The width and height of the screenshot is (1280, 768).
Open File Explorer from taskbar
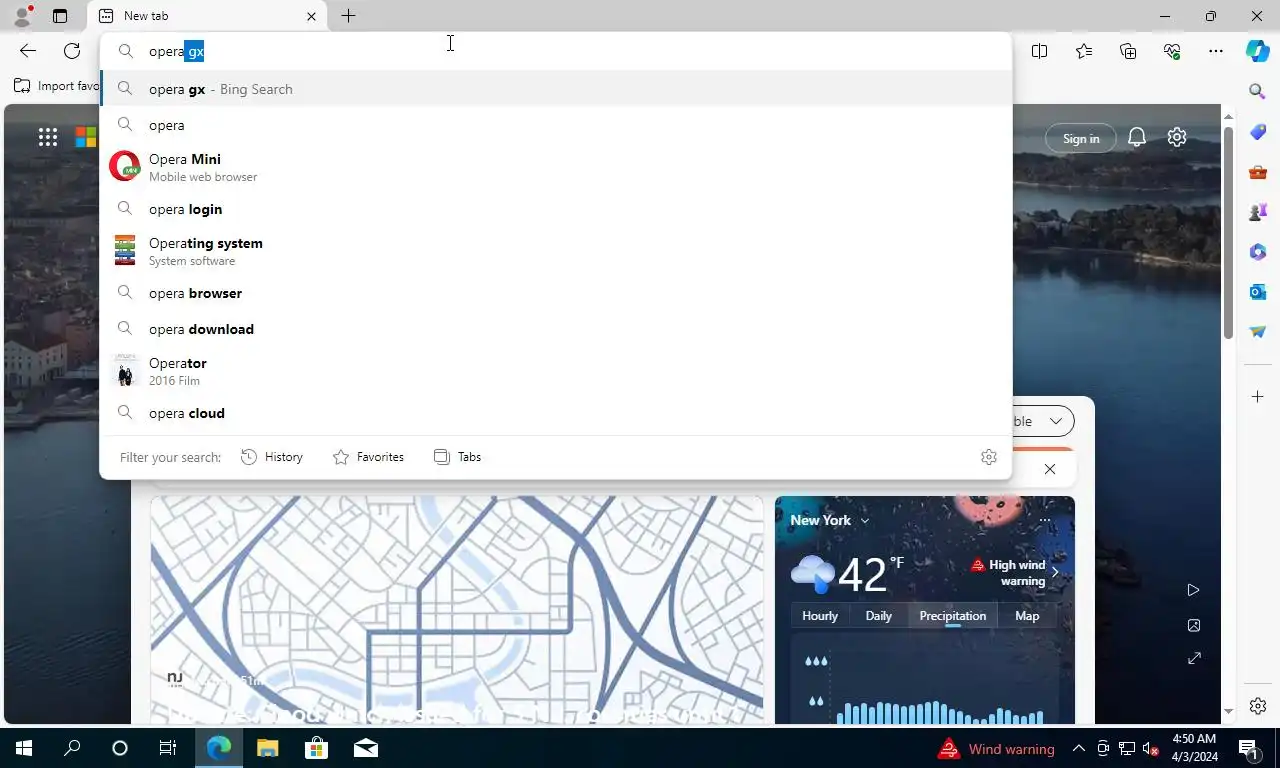pos(268,748)
